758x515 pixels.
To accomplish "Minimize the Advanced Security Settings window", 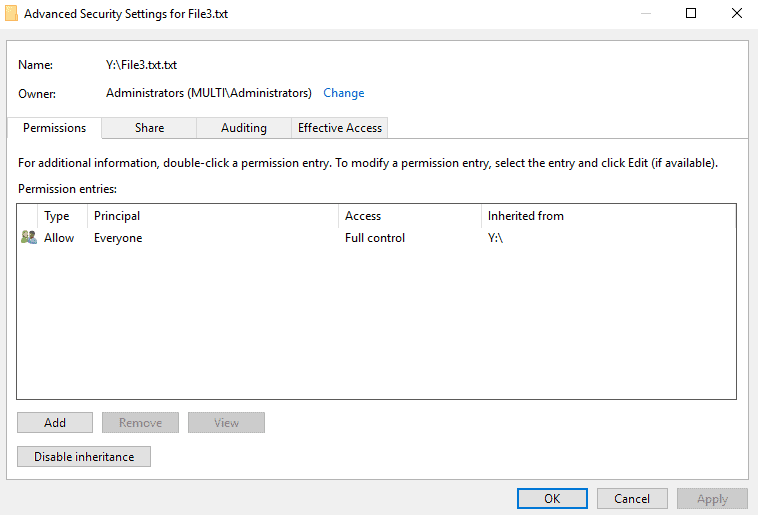I will coord(644,14).
